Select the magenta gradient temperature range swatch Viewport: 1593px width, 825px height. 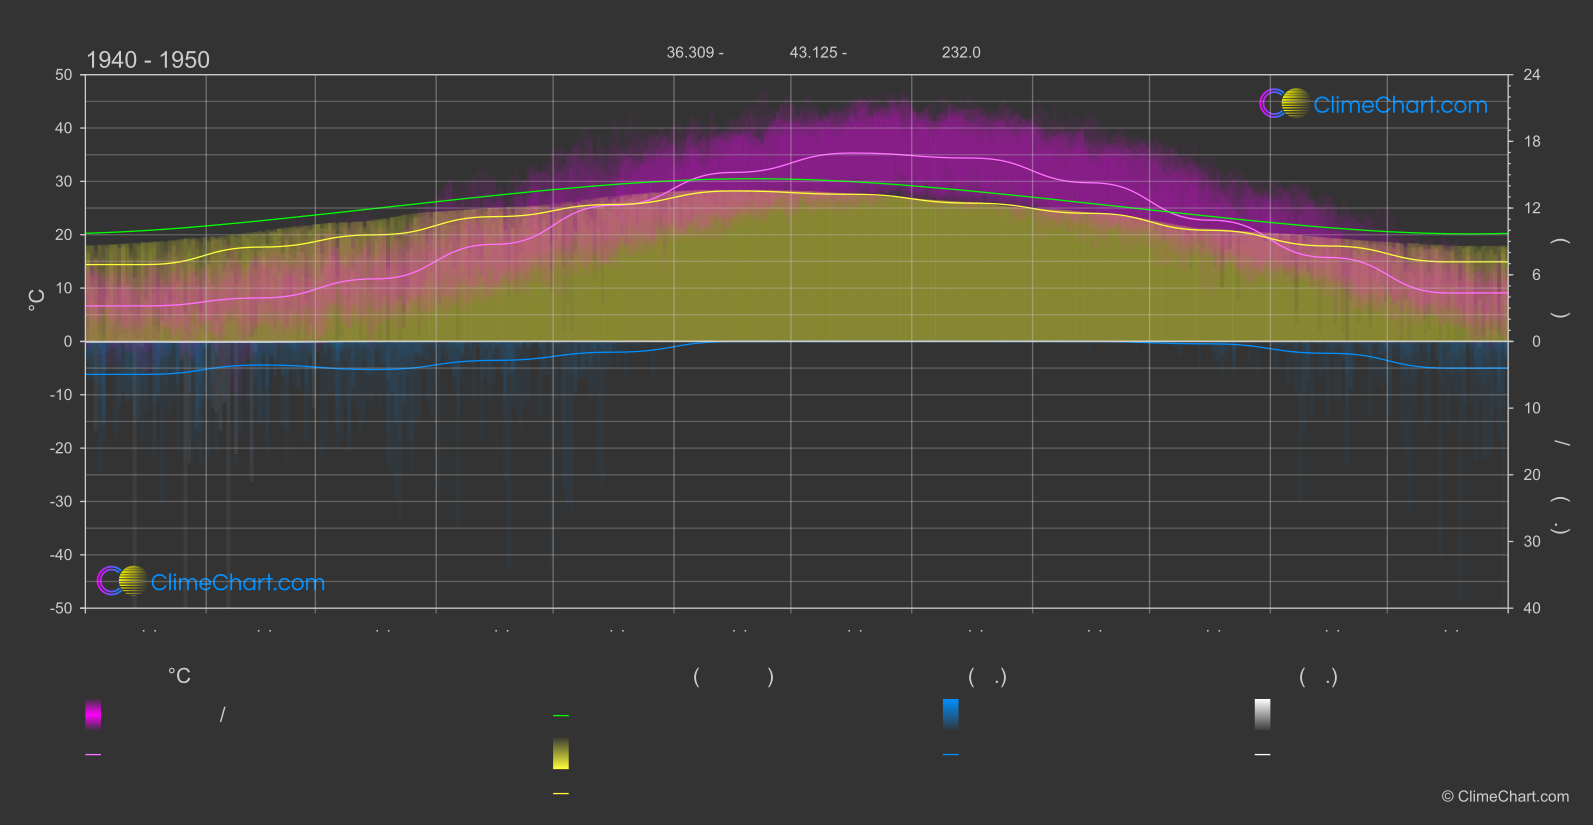tap(93, 714)
